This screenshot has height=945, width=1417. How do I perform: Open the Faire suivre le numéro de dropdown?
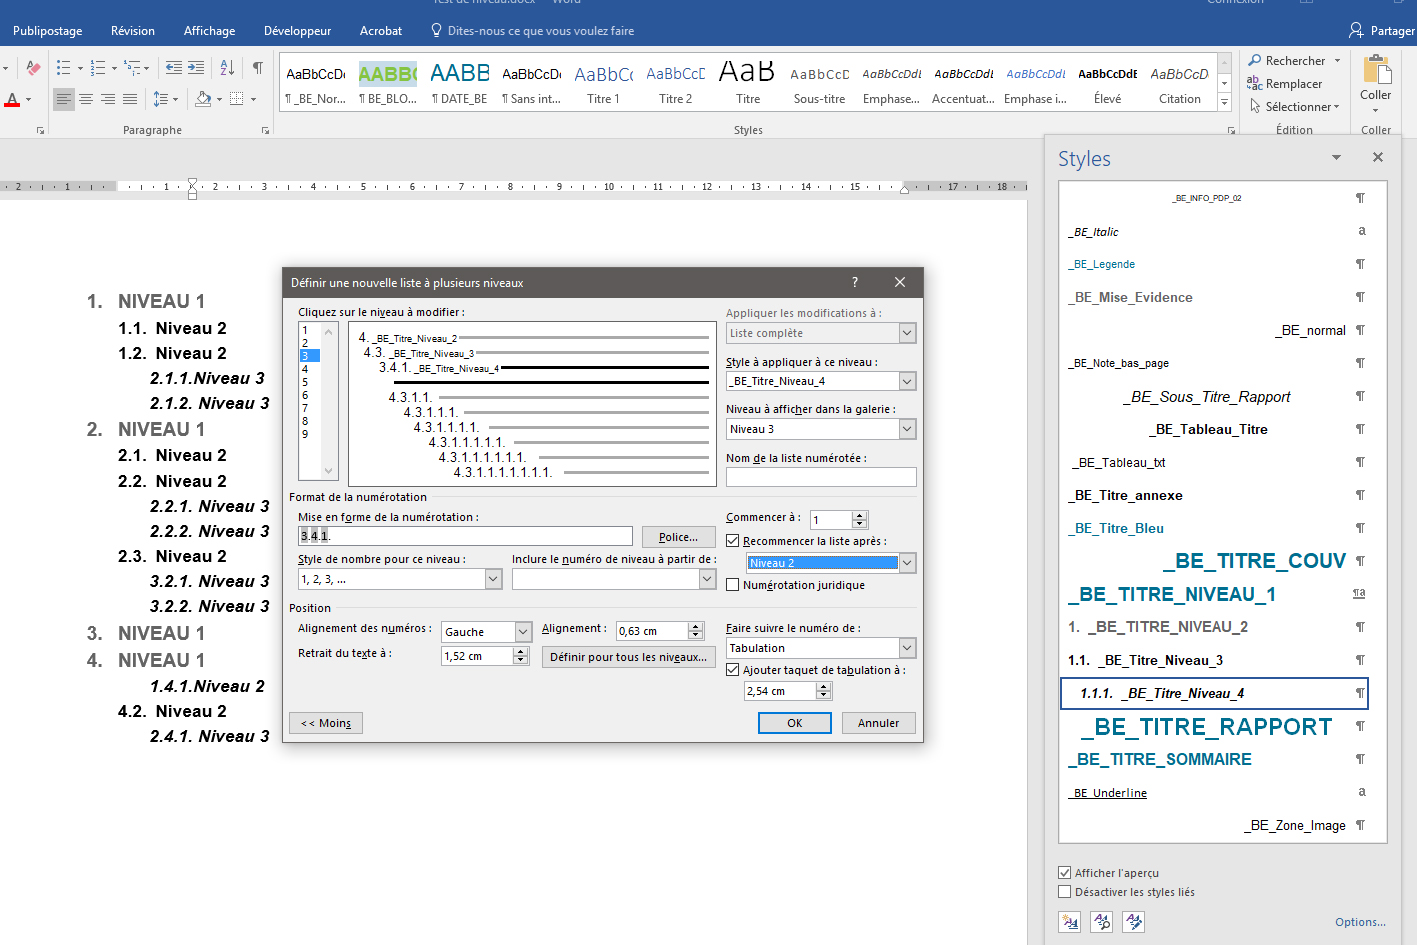tap(907, 648)
